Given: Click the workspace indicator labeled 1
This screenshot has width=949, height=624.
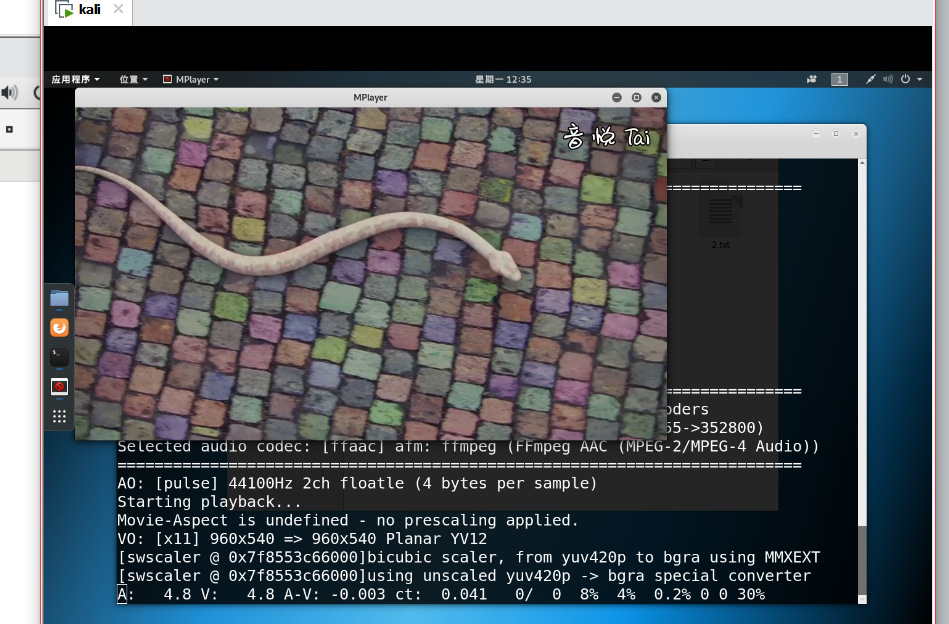Looking at the screenshot, I should click(x=839, y=79).
